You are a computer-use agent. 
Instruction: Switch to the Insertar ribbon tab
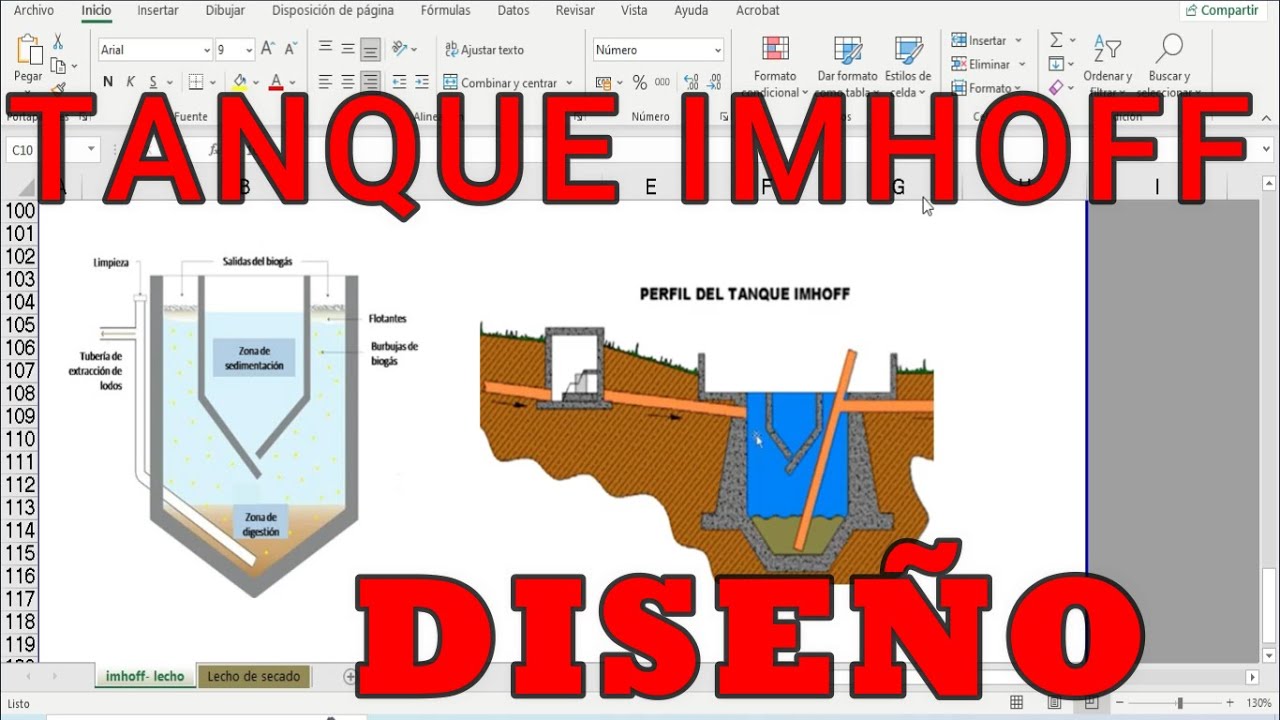158,10
